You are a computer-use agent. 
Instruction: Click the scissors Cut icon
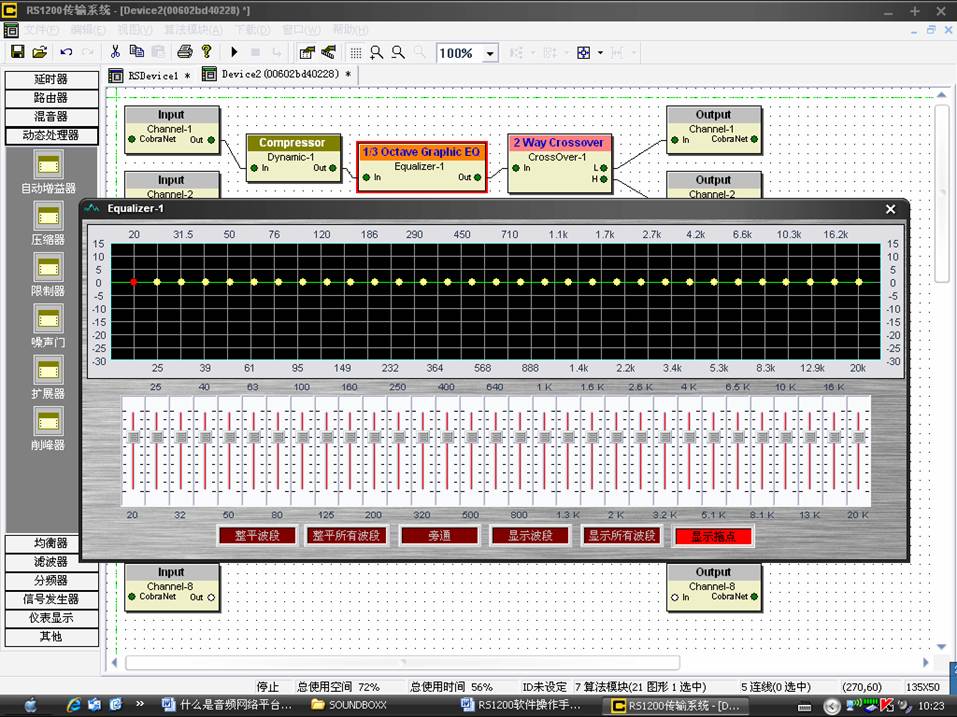[x=115, y=52]
